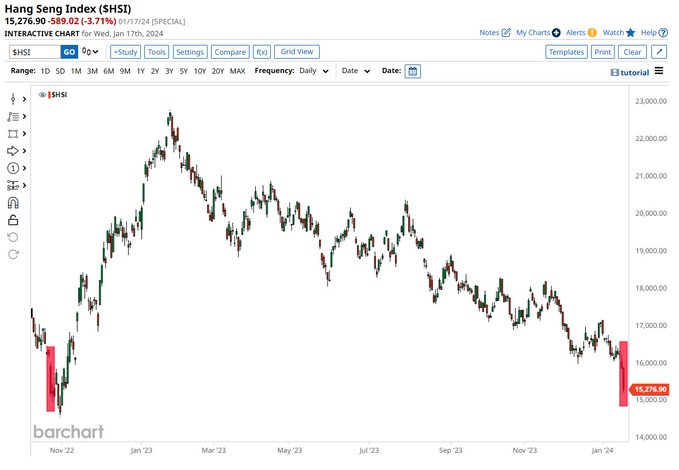Screen dimensions: 679x470
Task: Select the MAX range
Action: [237, 71]
